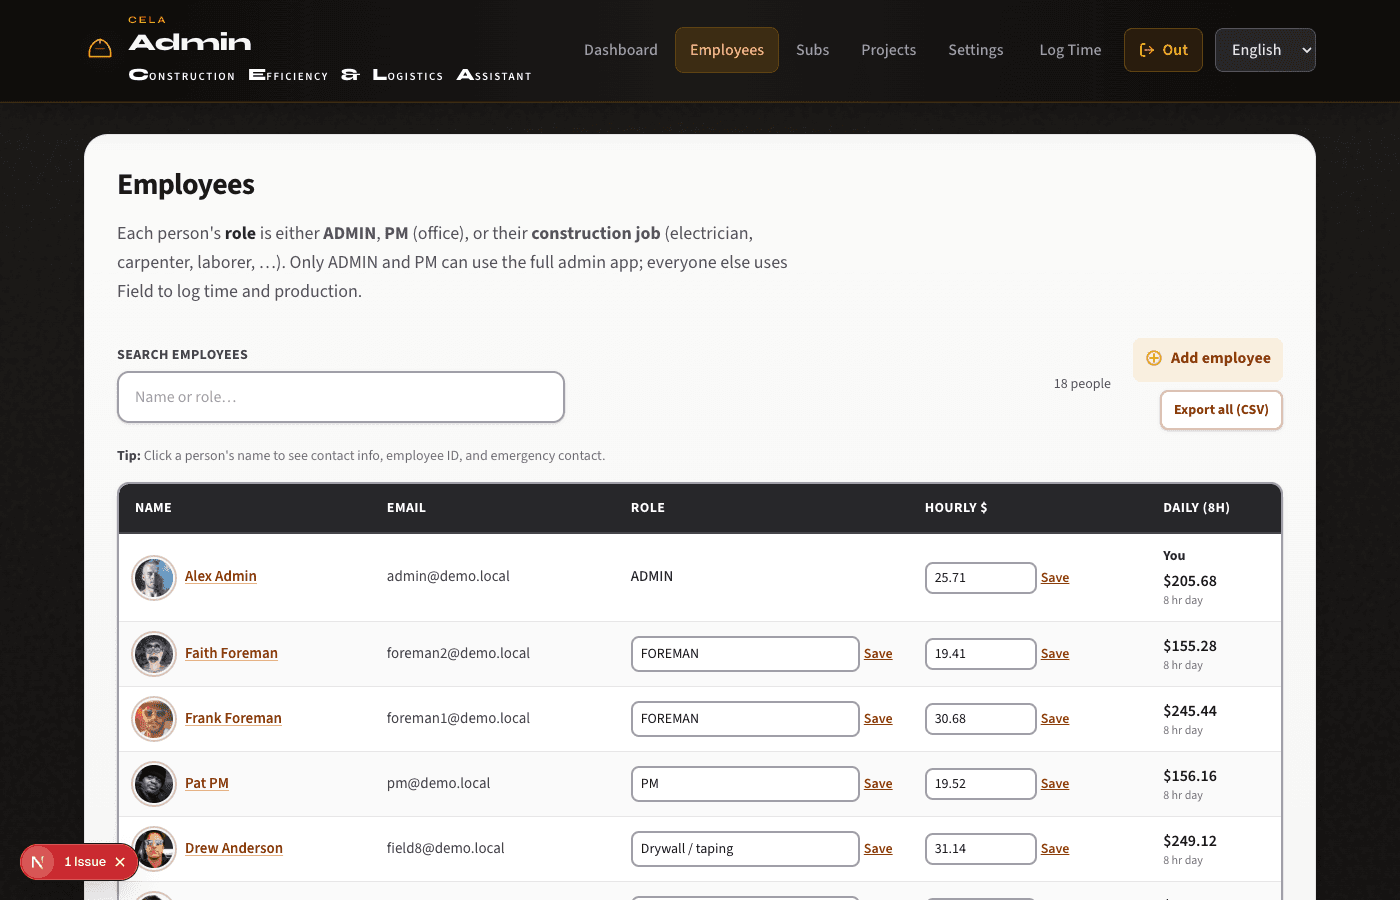Viewport: 1400px width, 900px height.
Task: Click Drew Anderson's avatar photo
Action: click(153, 848)
